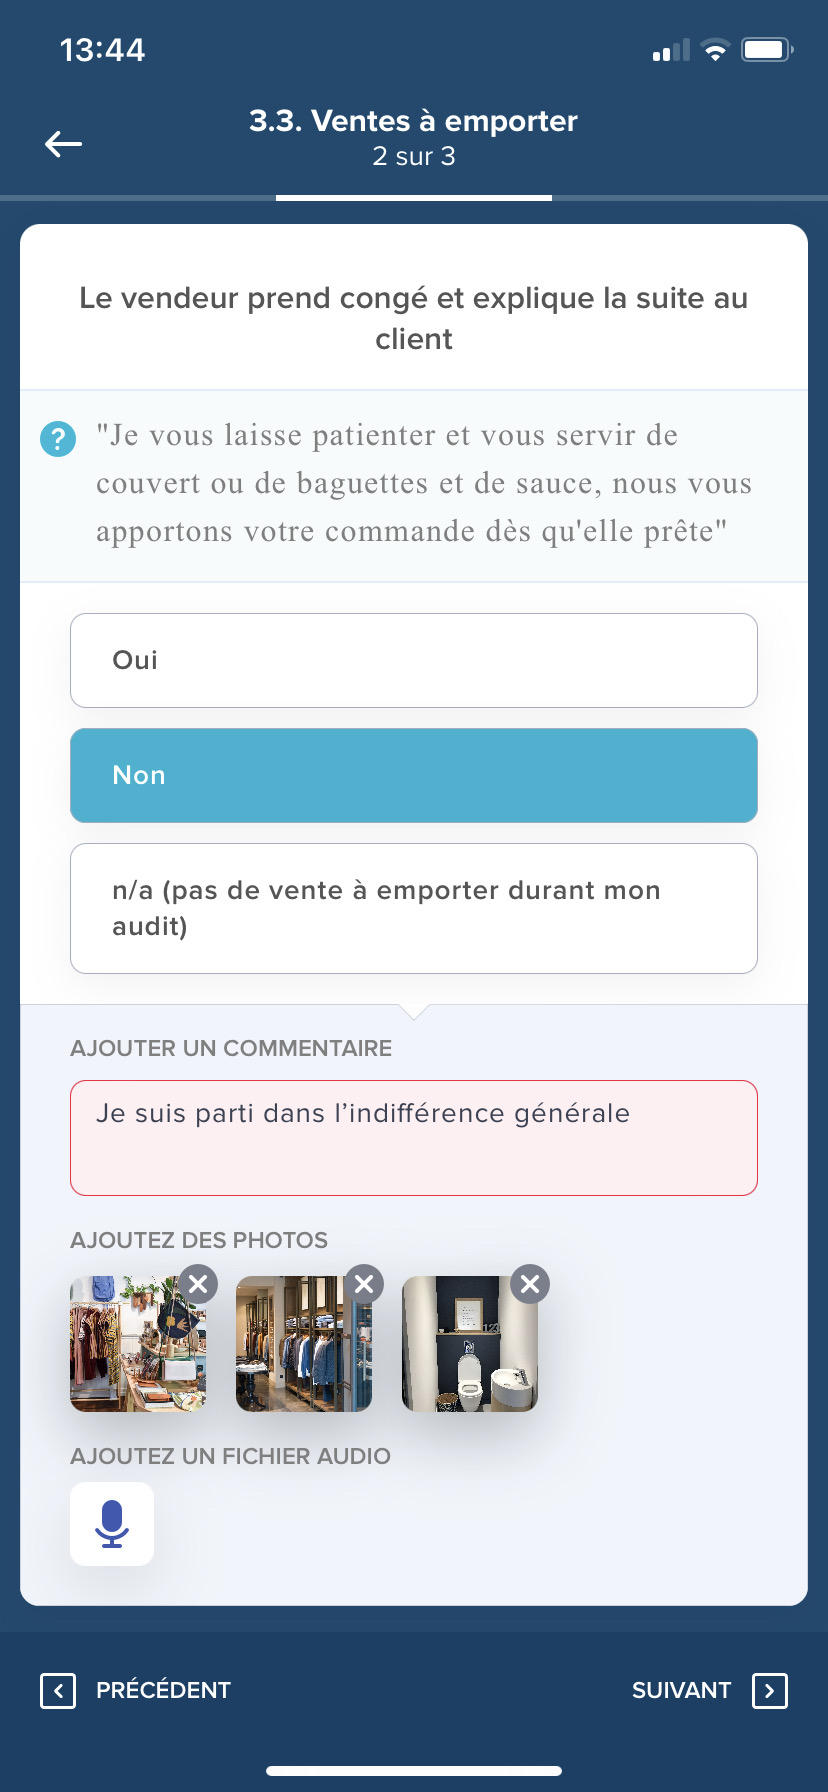Image resolution: width=828 pixels, height=1792 pixels.
Task: Remove the first shop photo with its X icon
Action: click(198, 1283)
